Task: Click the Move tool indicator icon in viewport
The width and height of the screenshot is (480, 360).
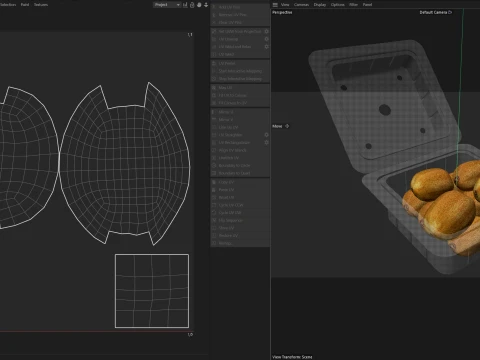Action: click(x=287, y=126)
